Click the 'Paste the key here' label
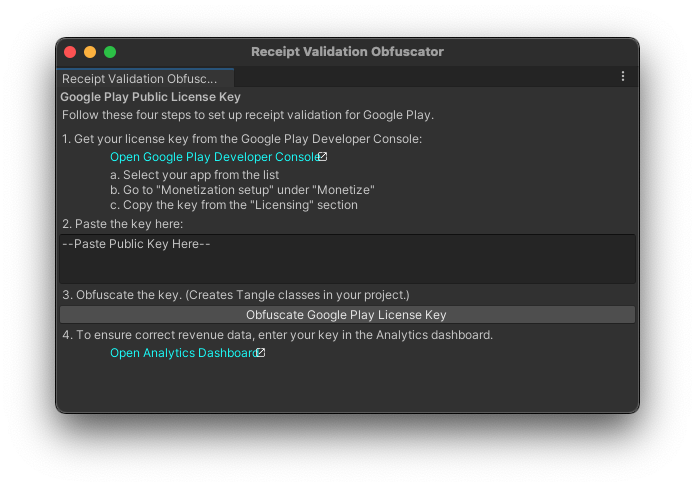This screenshot has height=487, width=695. coord(122,224)
